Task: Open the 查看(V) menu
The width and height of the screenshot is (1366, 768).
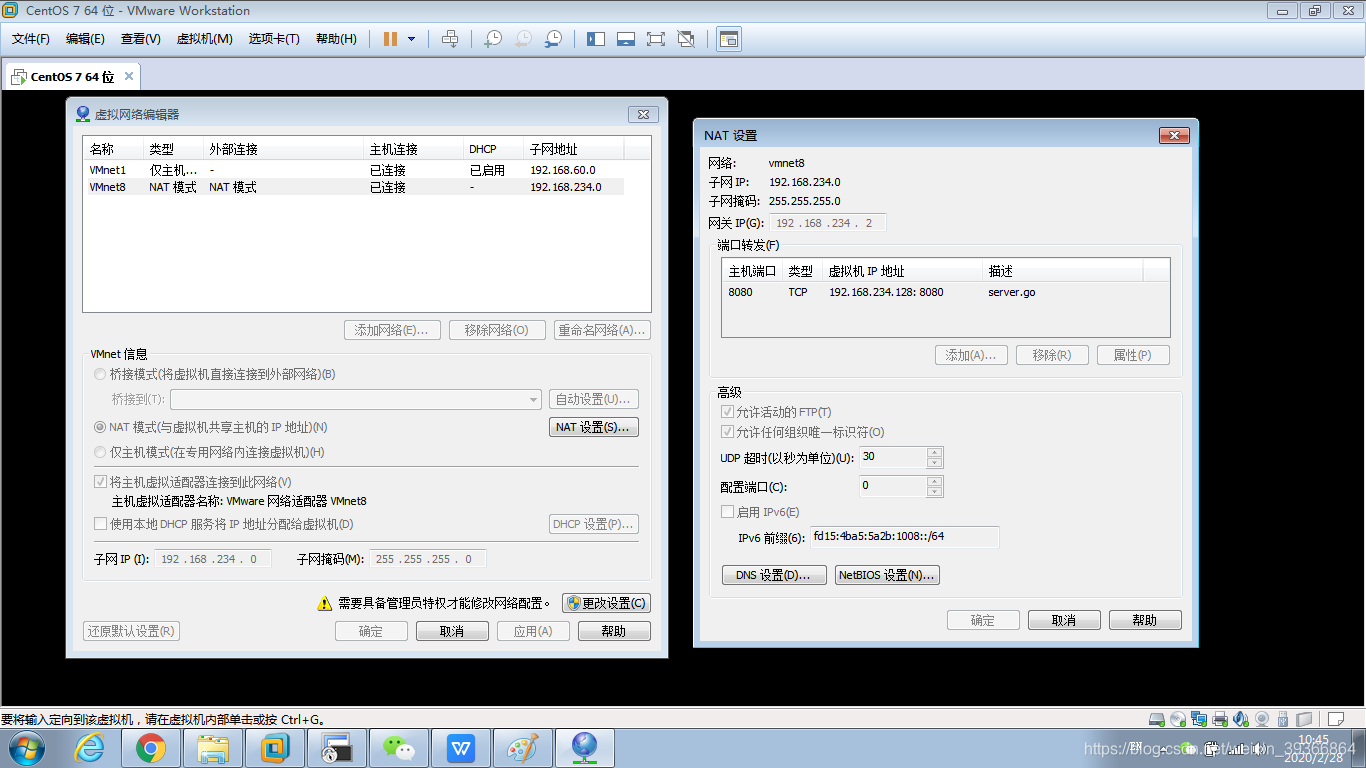Action: point(141,39)
